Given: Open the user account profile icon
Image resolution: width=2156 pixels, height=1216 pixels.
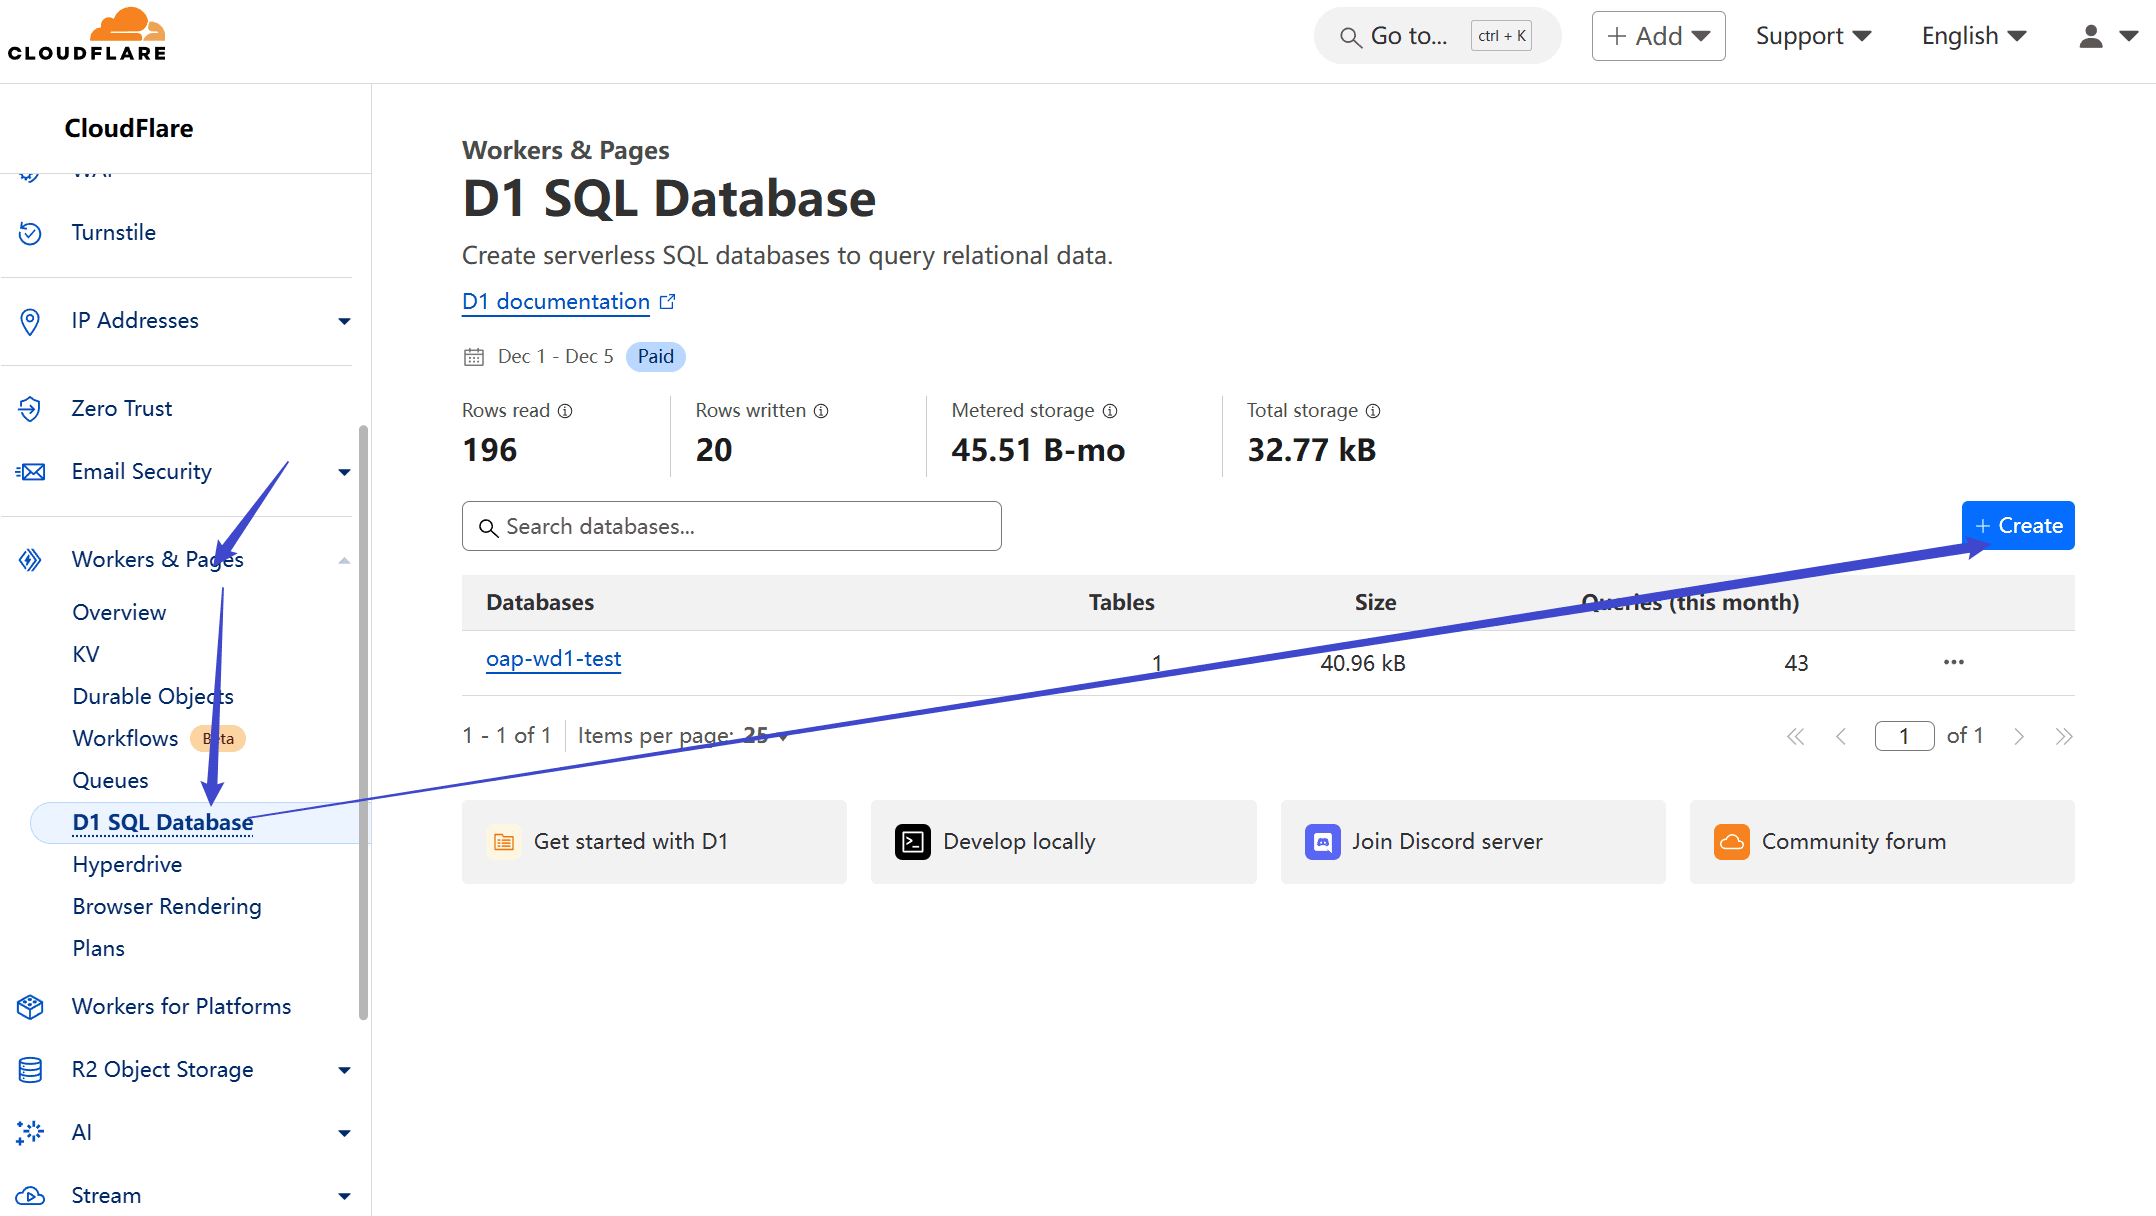Looking at the screenshot, I should [2091, 36].
